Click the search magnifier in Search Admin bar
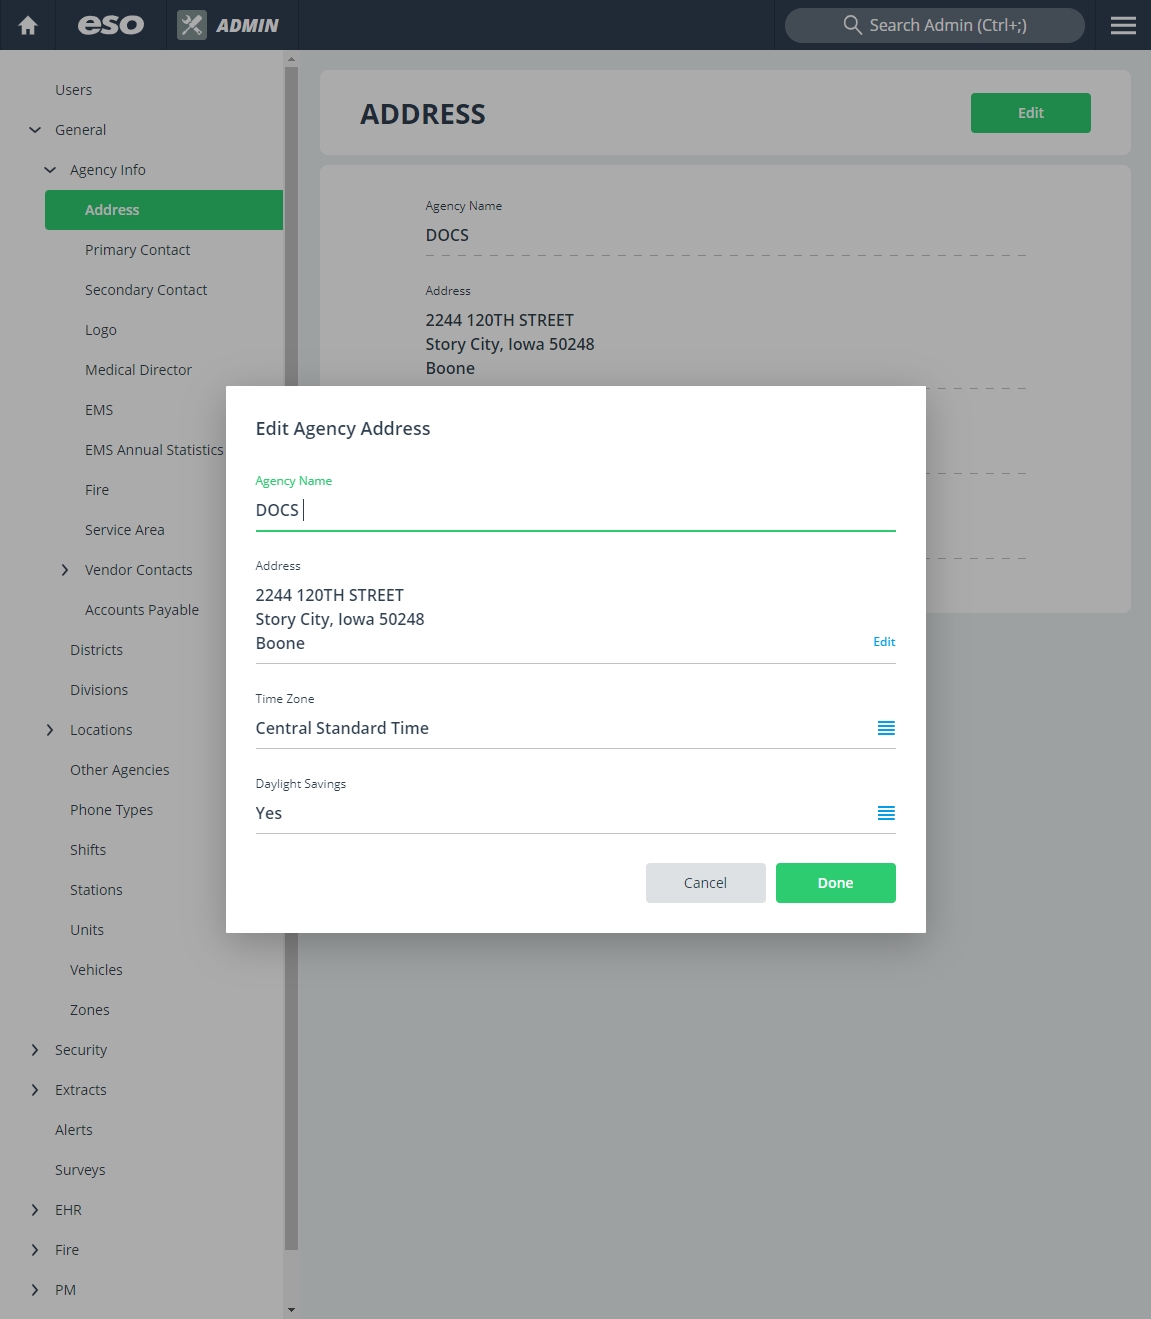Viewport: 1151px width, 1319px height. pyautogui.click(x=853, y=25)
